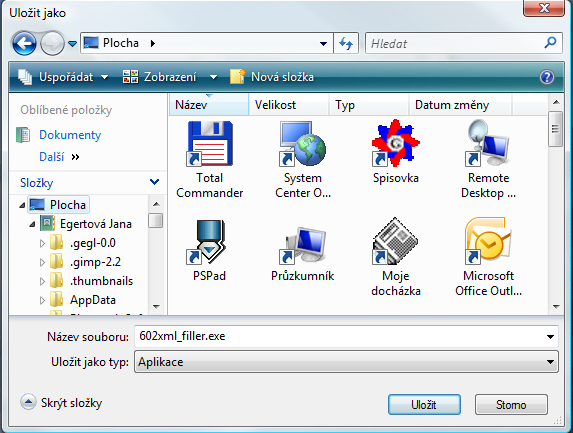Select the Microsoft Office Outlook shortcut
Screen dimensions: 573x433
[x=488, y=257]
